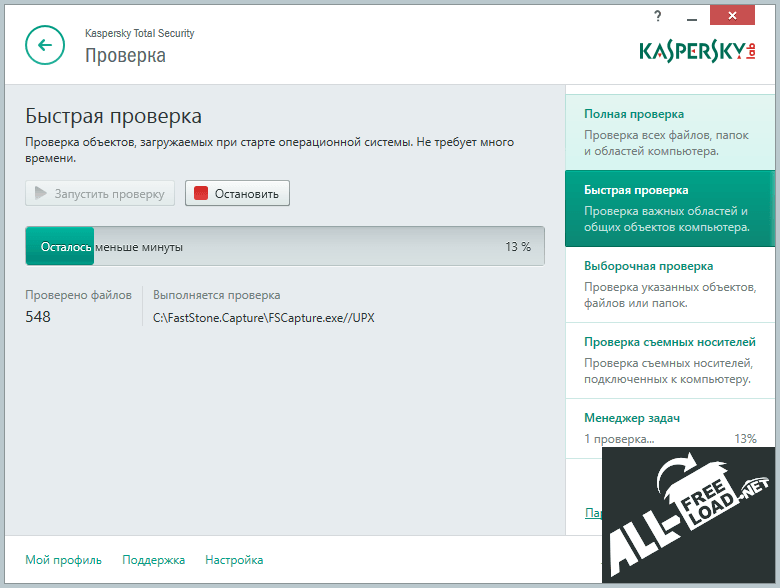Open help via the question mark icon
780x588 pixels.
[x=657, y=16]
